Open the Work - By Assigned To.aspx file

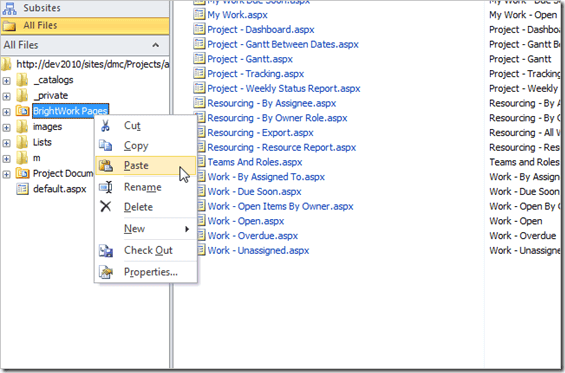(x=266, y=177)
